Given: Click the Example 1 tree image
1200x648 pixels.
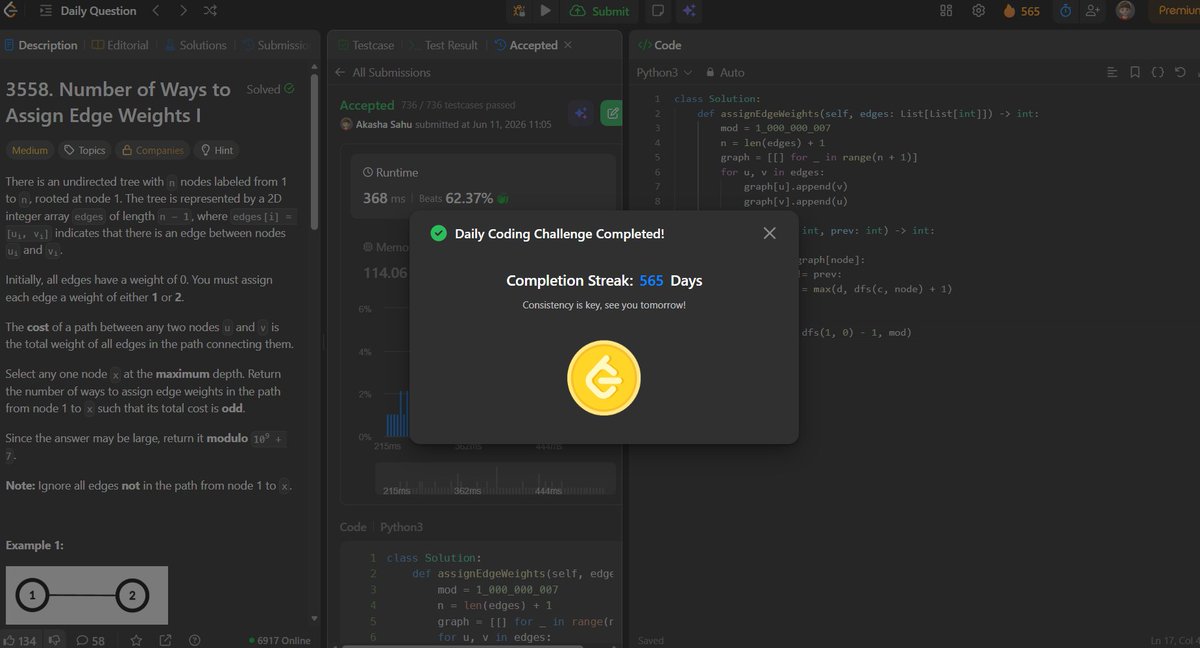Looking at the screenshot, I should point(87,596).
